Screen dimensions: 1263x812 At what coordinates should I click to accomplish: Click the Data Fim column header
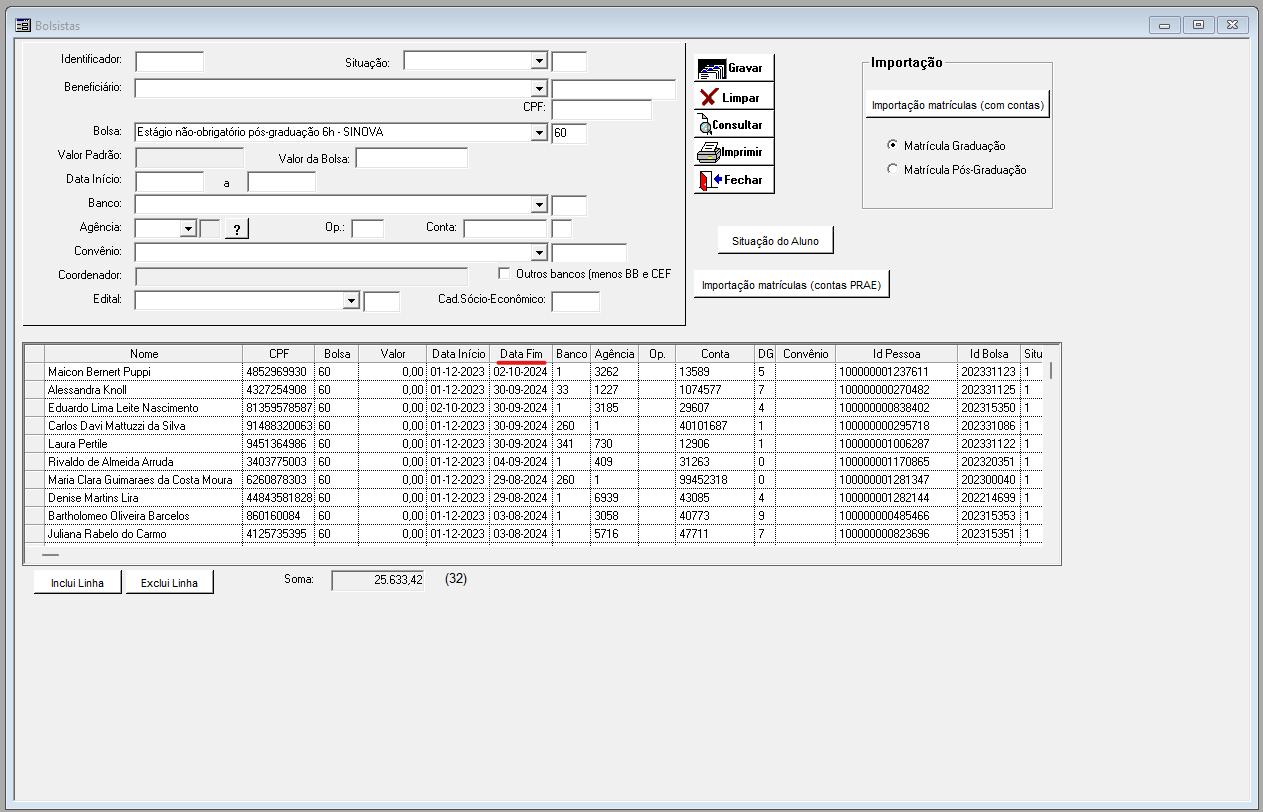click(522, 353)
